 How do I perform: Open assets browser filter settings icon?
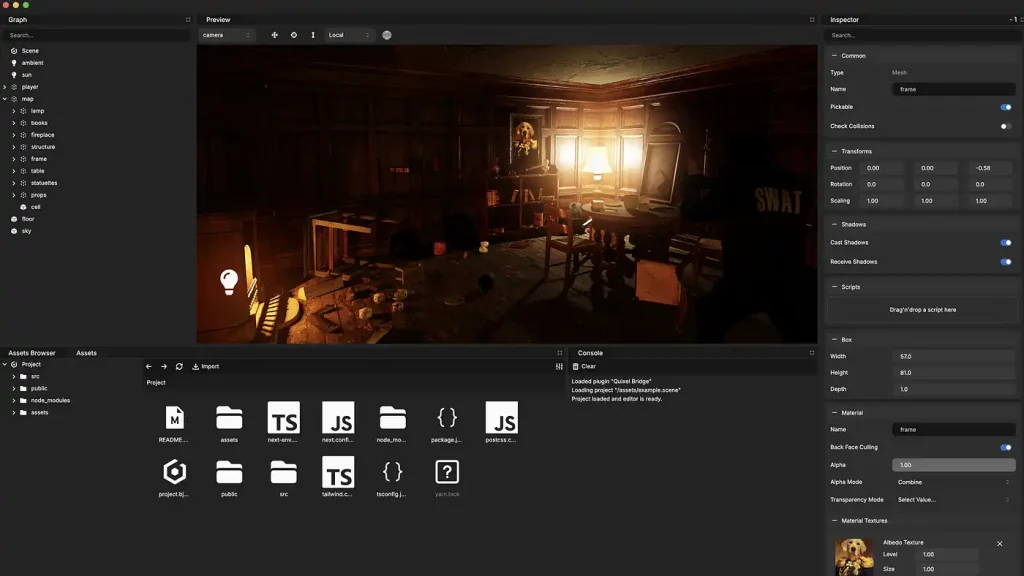(559, 367)
